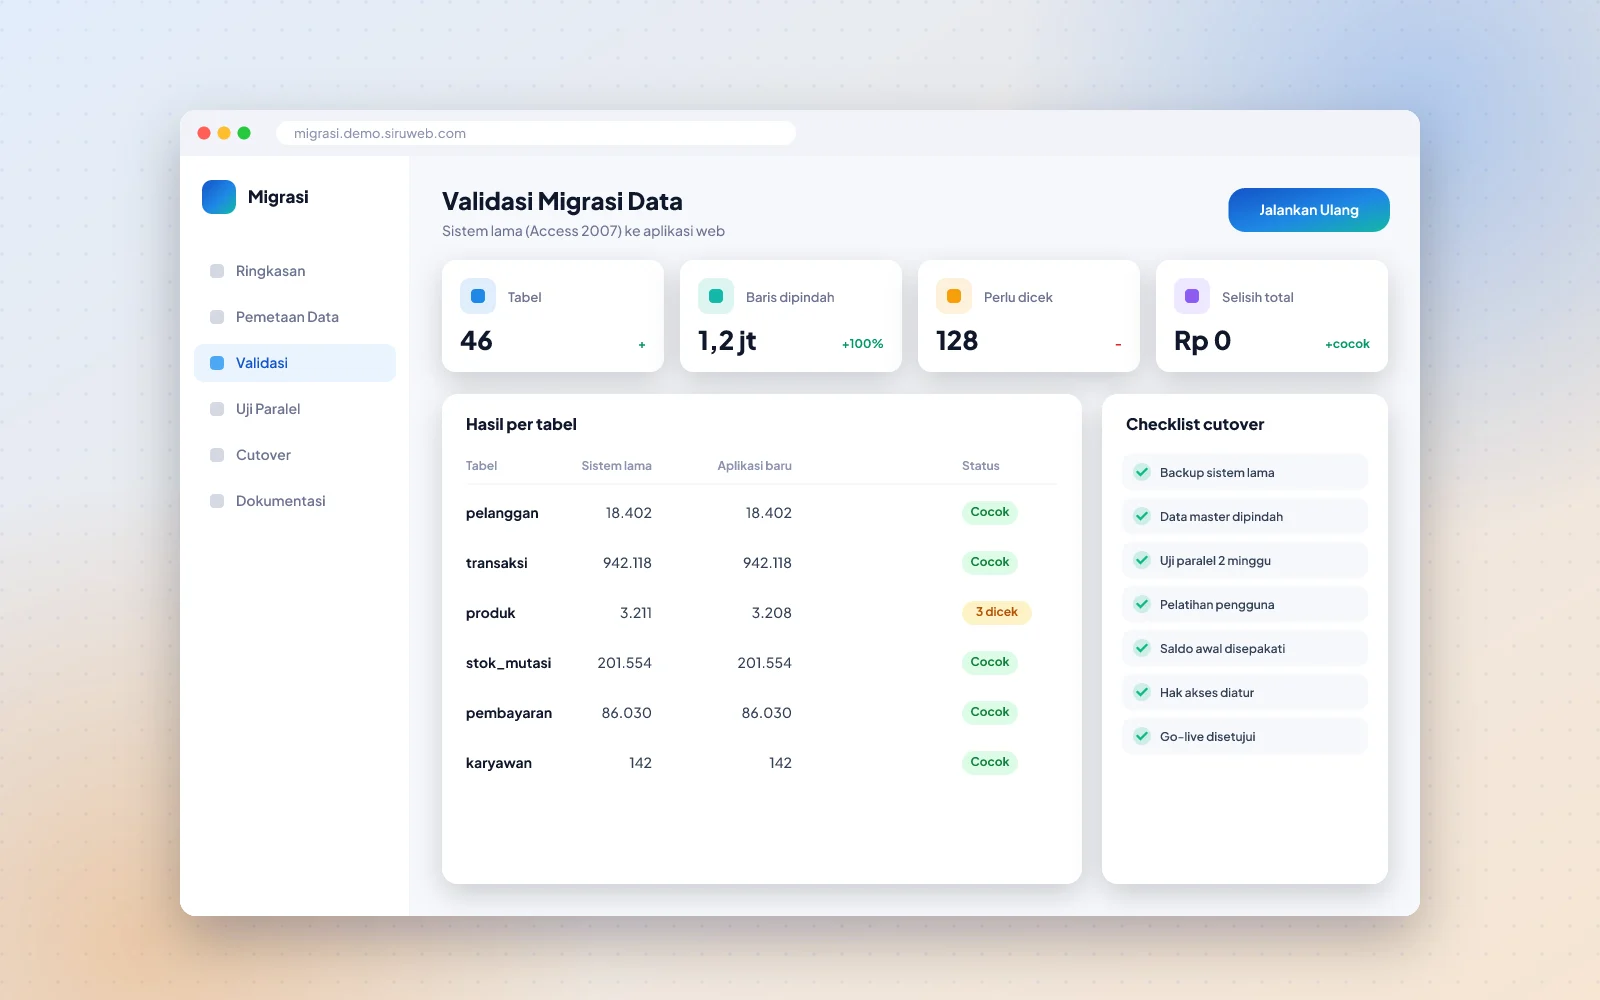The width and height of the screenshot is (1600, 1000).
Task: Click the 128 value on the Perlu dicek card
Action: 957,341
